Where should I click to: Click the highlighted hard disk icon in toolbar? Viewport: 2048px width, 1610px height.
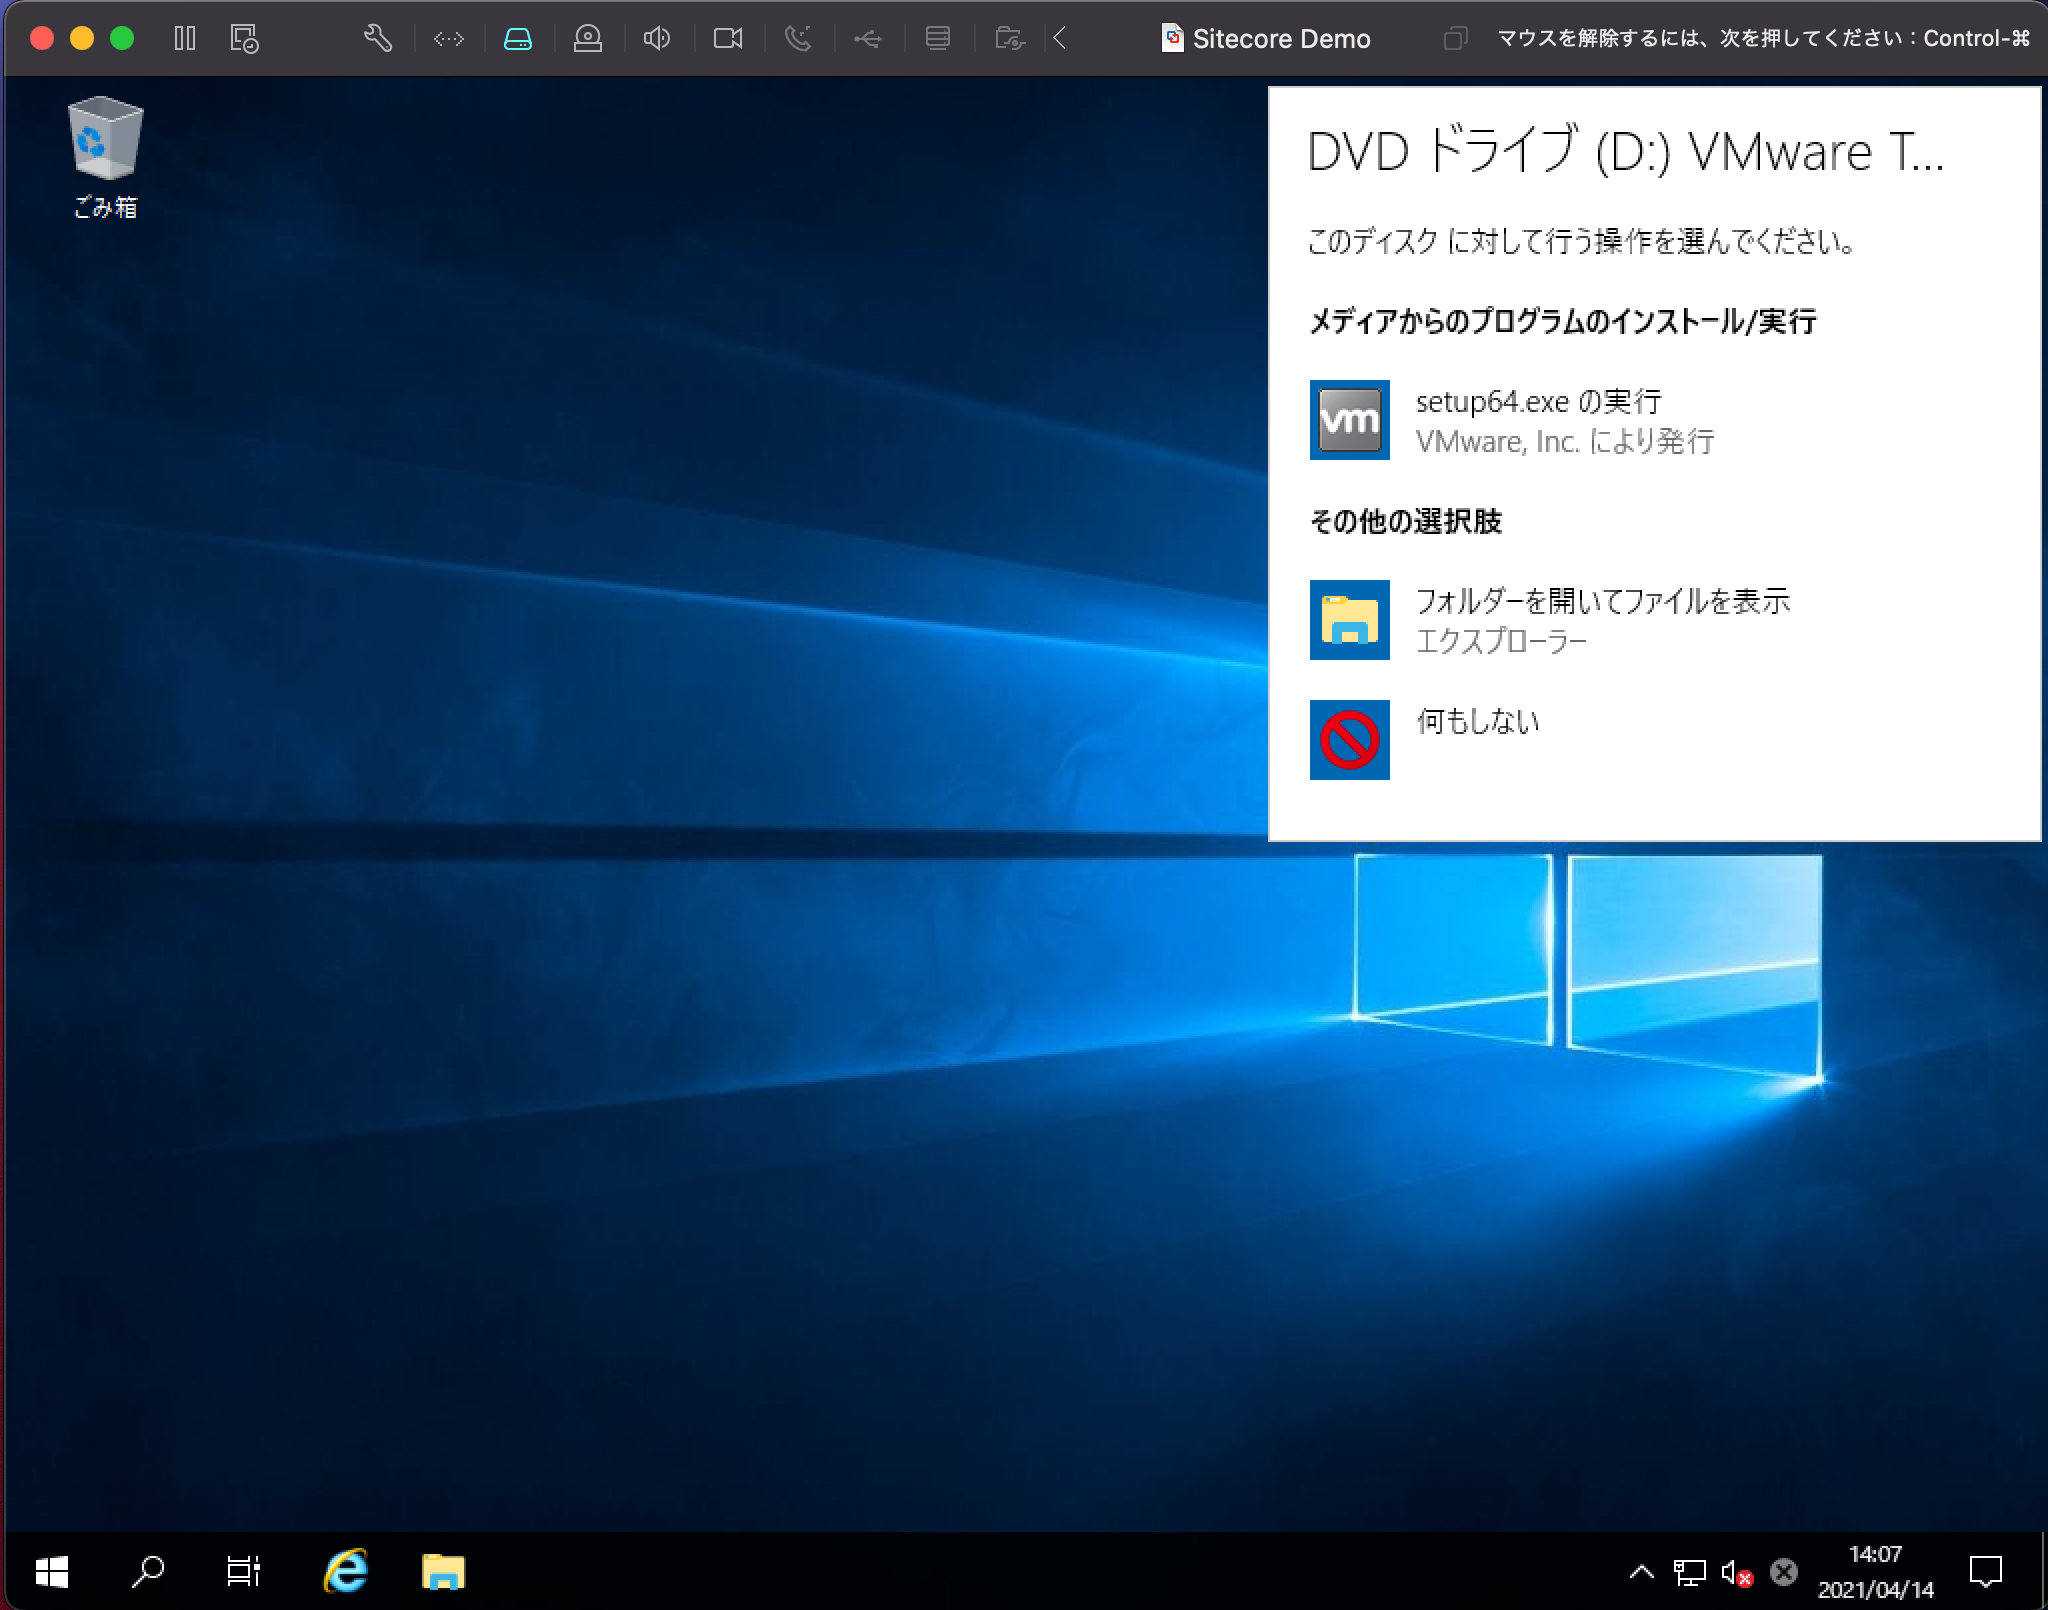tap(518, 39)
